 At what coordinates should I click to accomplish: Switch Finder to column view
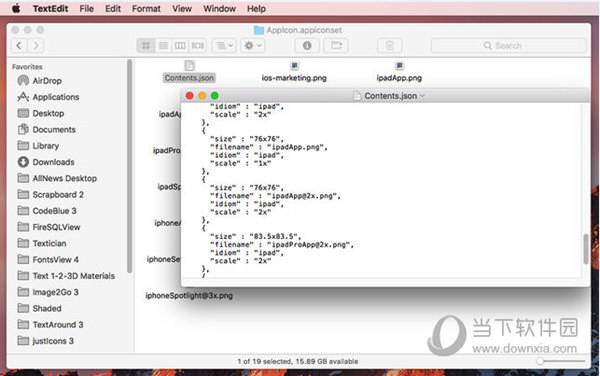180,46
